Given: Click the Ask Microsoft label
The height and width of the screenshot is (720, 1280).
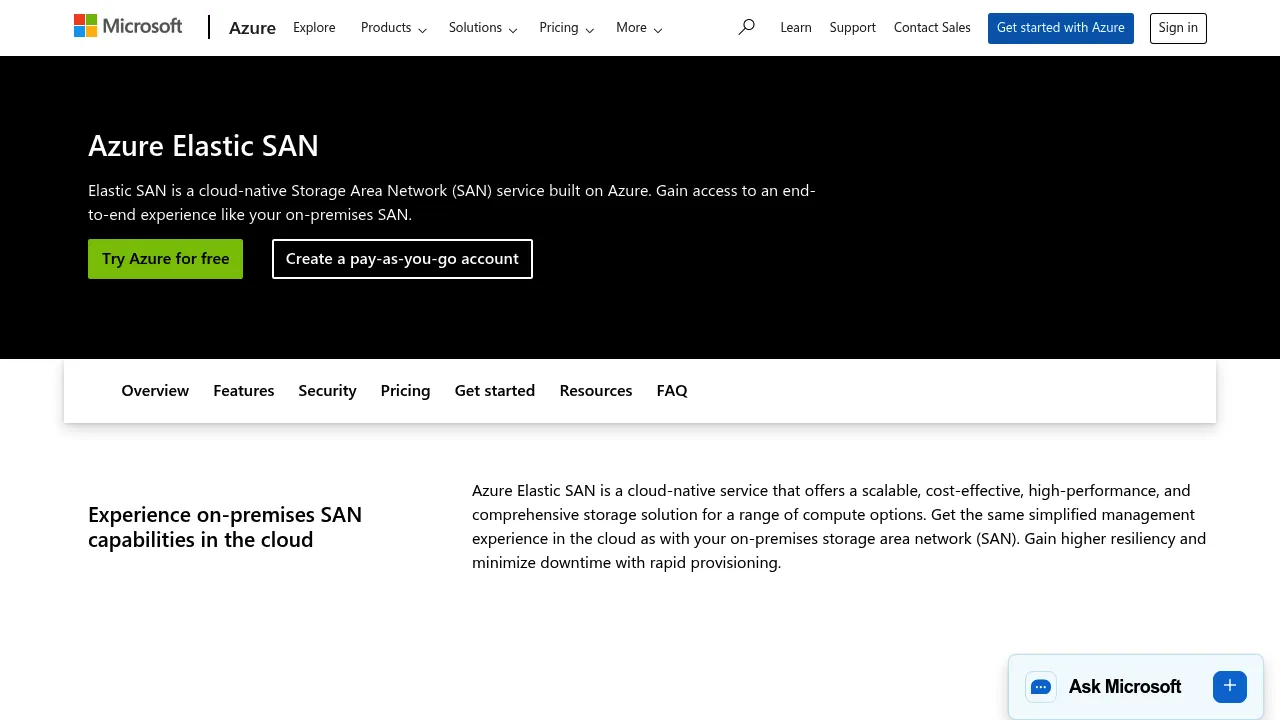Looking at the screenshot, I should point(1125,687).
